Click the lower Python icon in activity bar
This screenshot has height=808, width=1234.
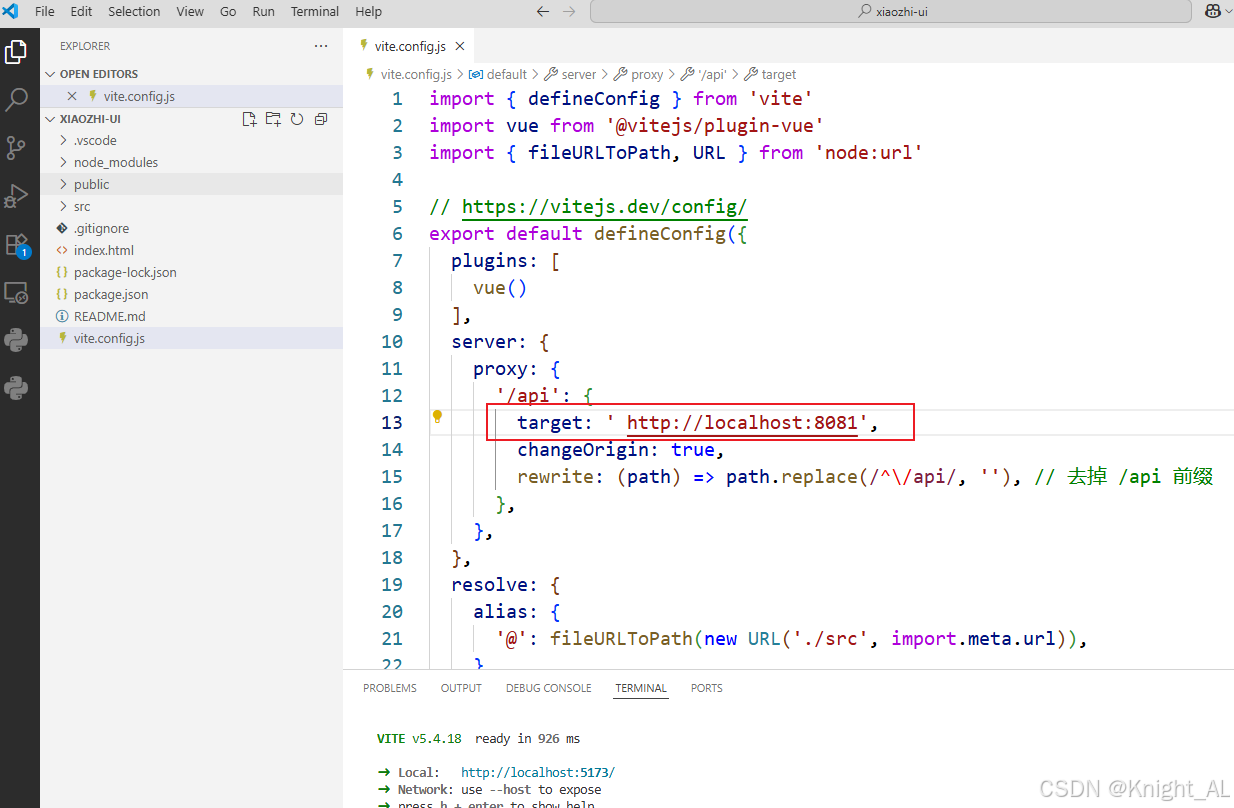pyautogui.click(x=16, y=388)
